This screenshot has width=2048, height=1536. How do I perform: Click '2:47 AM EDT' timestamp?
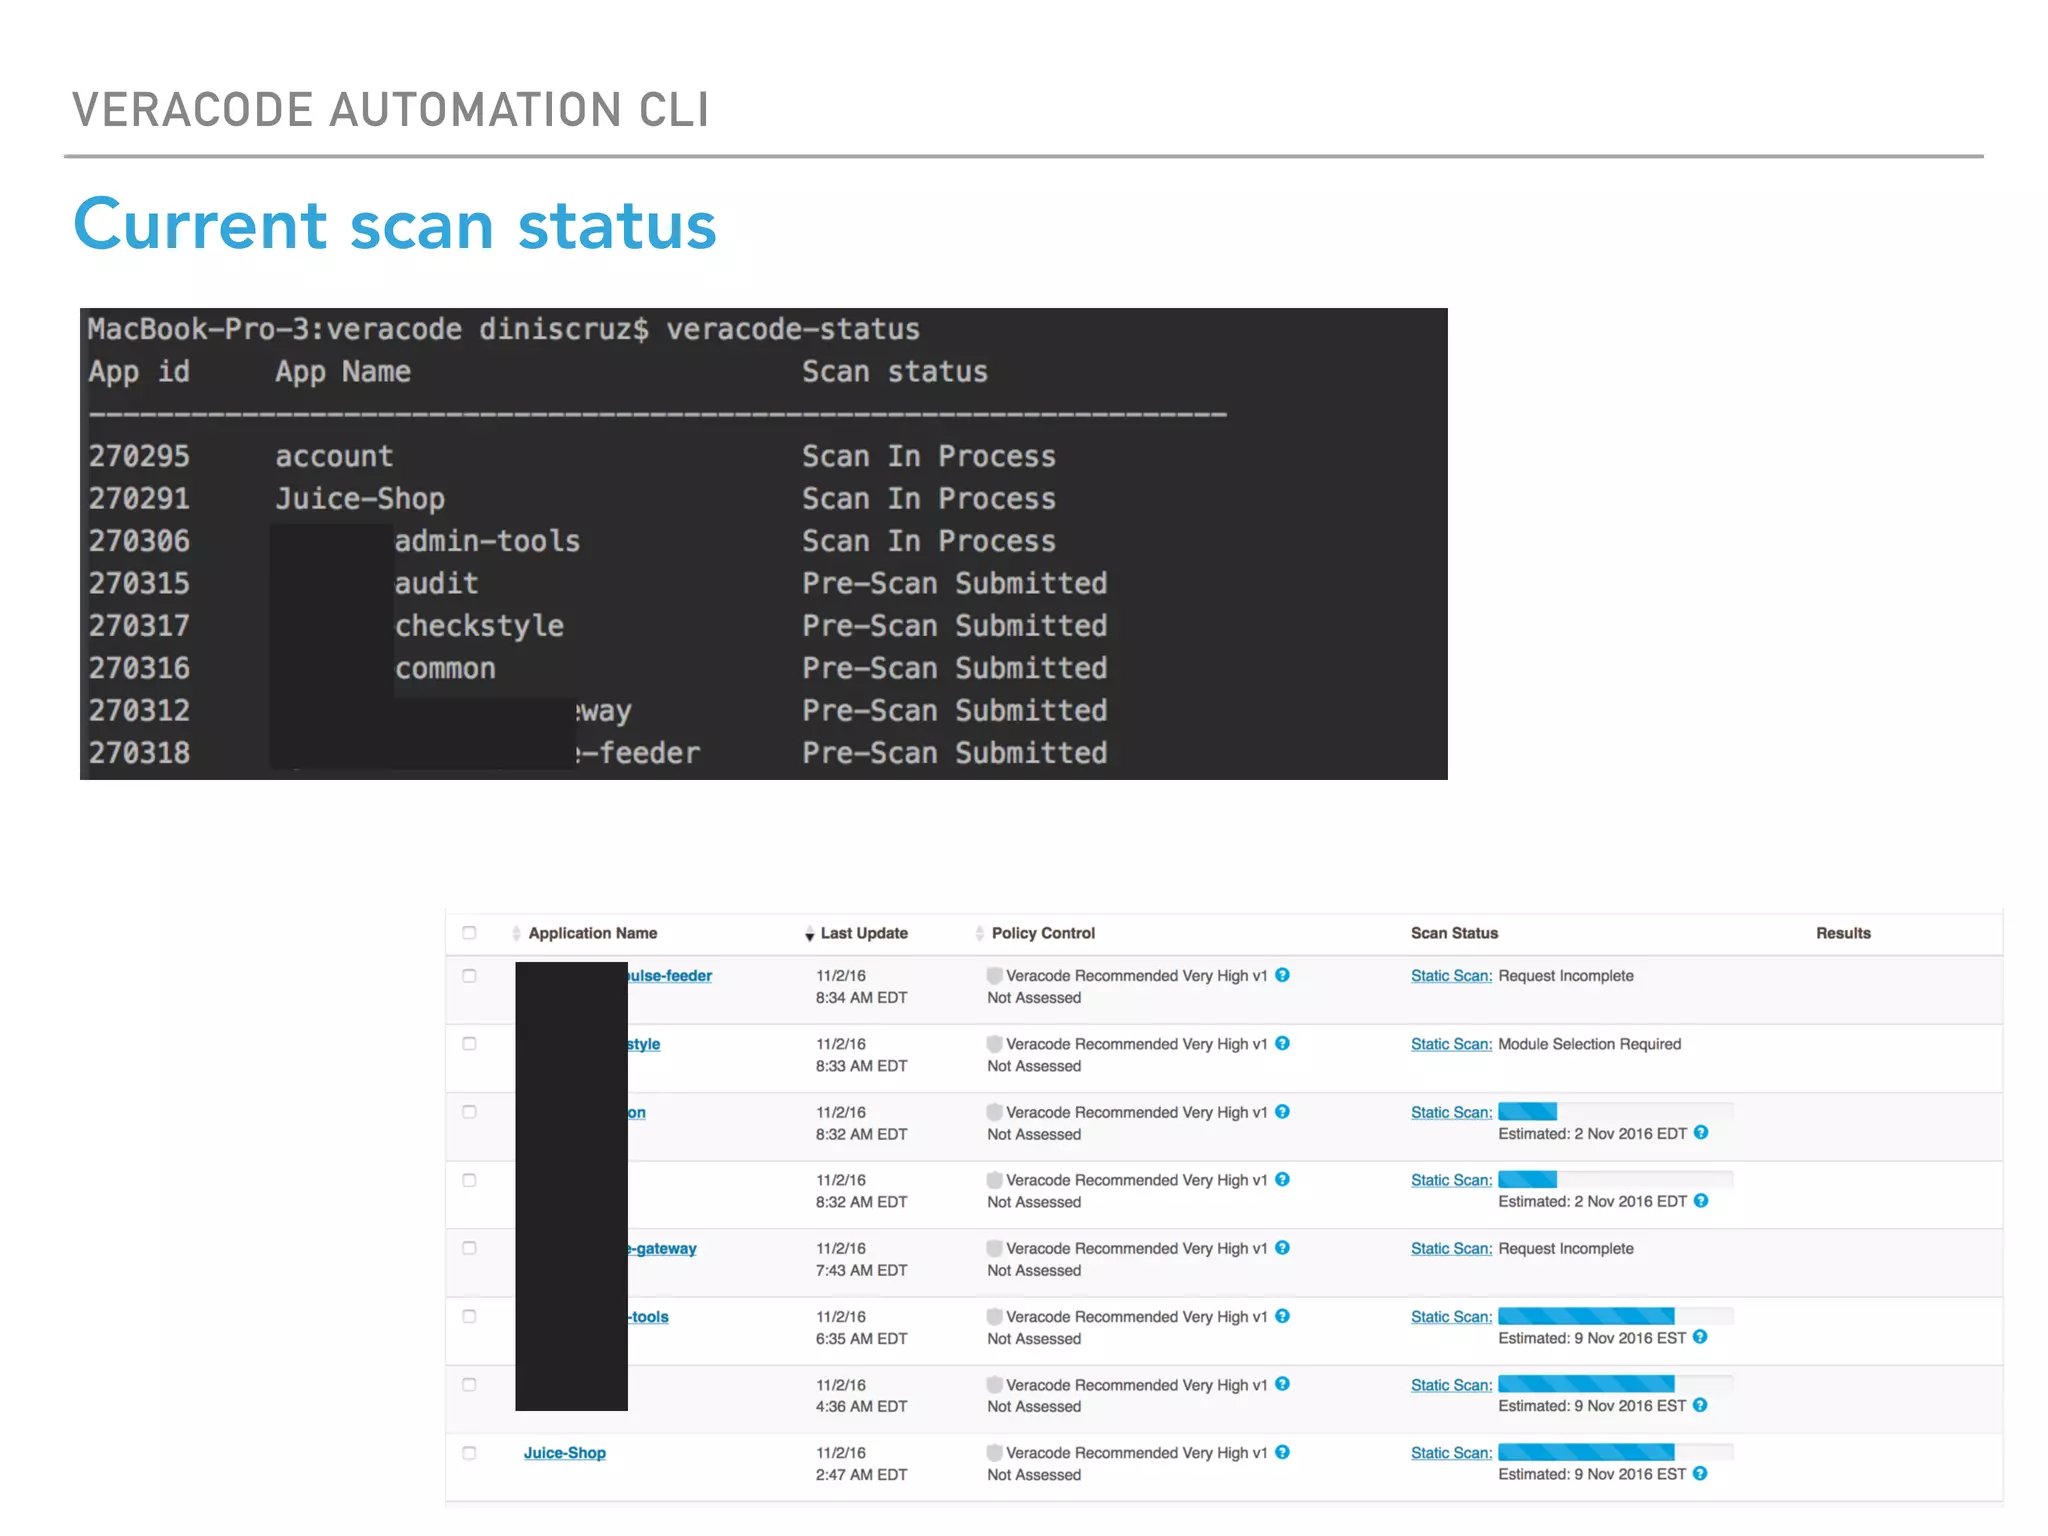[861, 1474]
